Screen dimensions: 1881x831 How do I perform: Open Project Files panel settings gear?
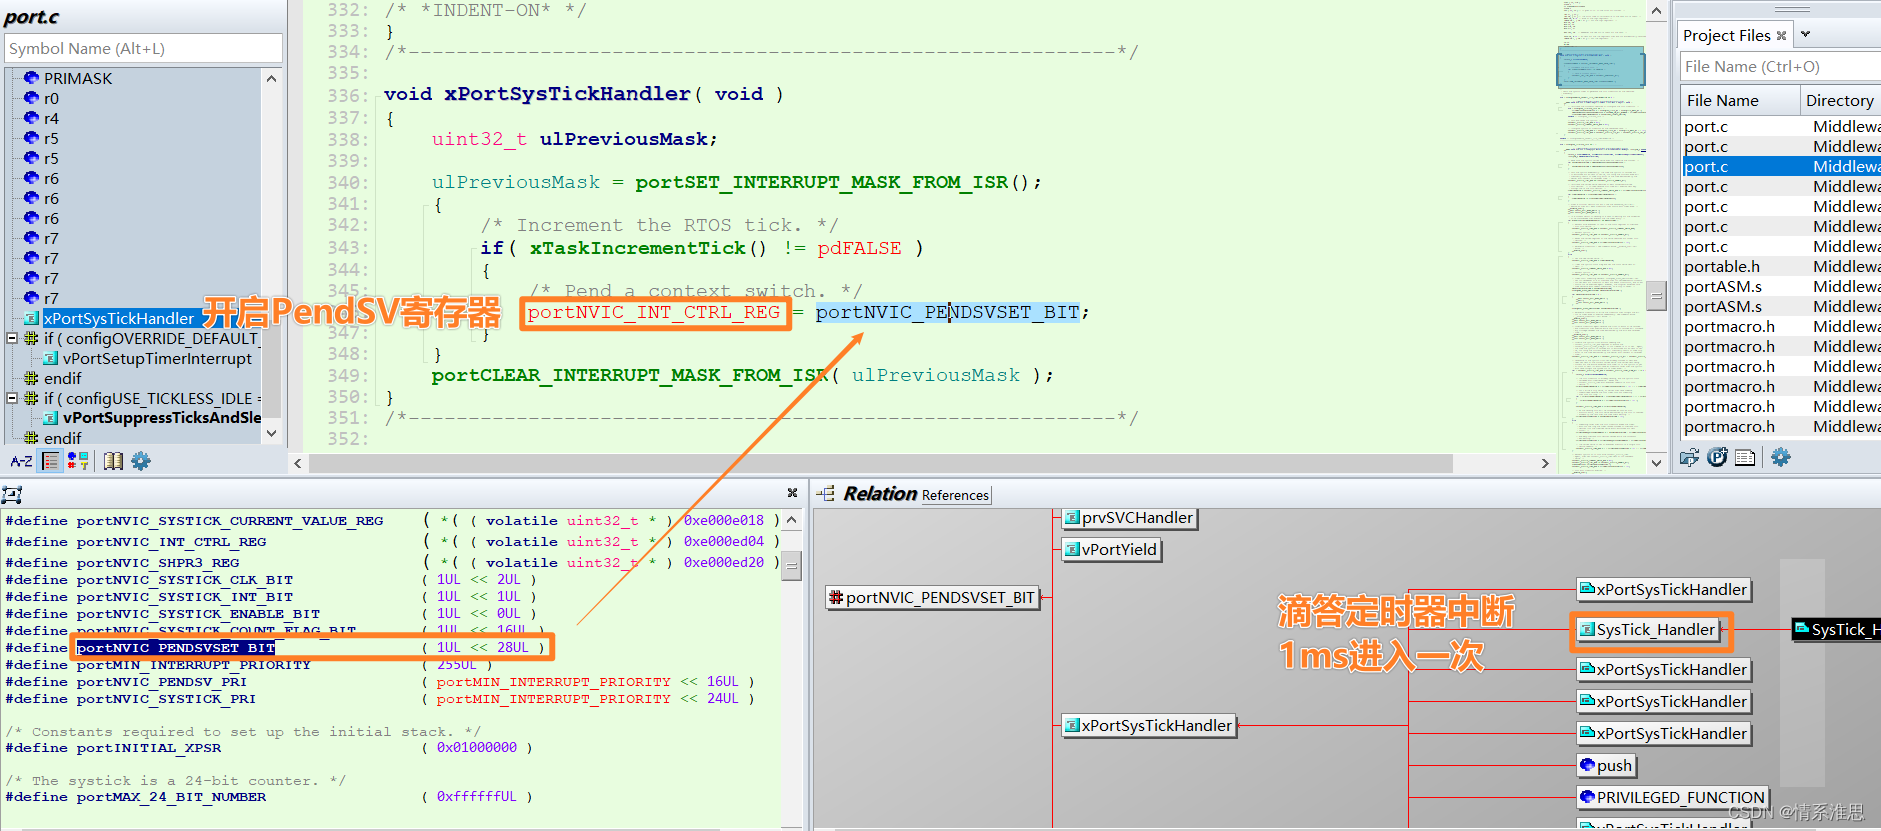[x=1781, y=457]
